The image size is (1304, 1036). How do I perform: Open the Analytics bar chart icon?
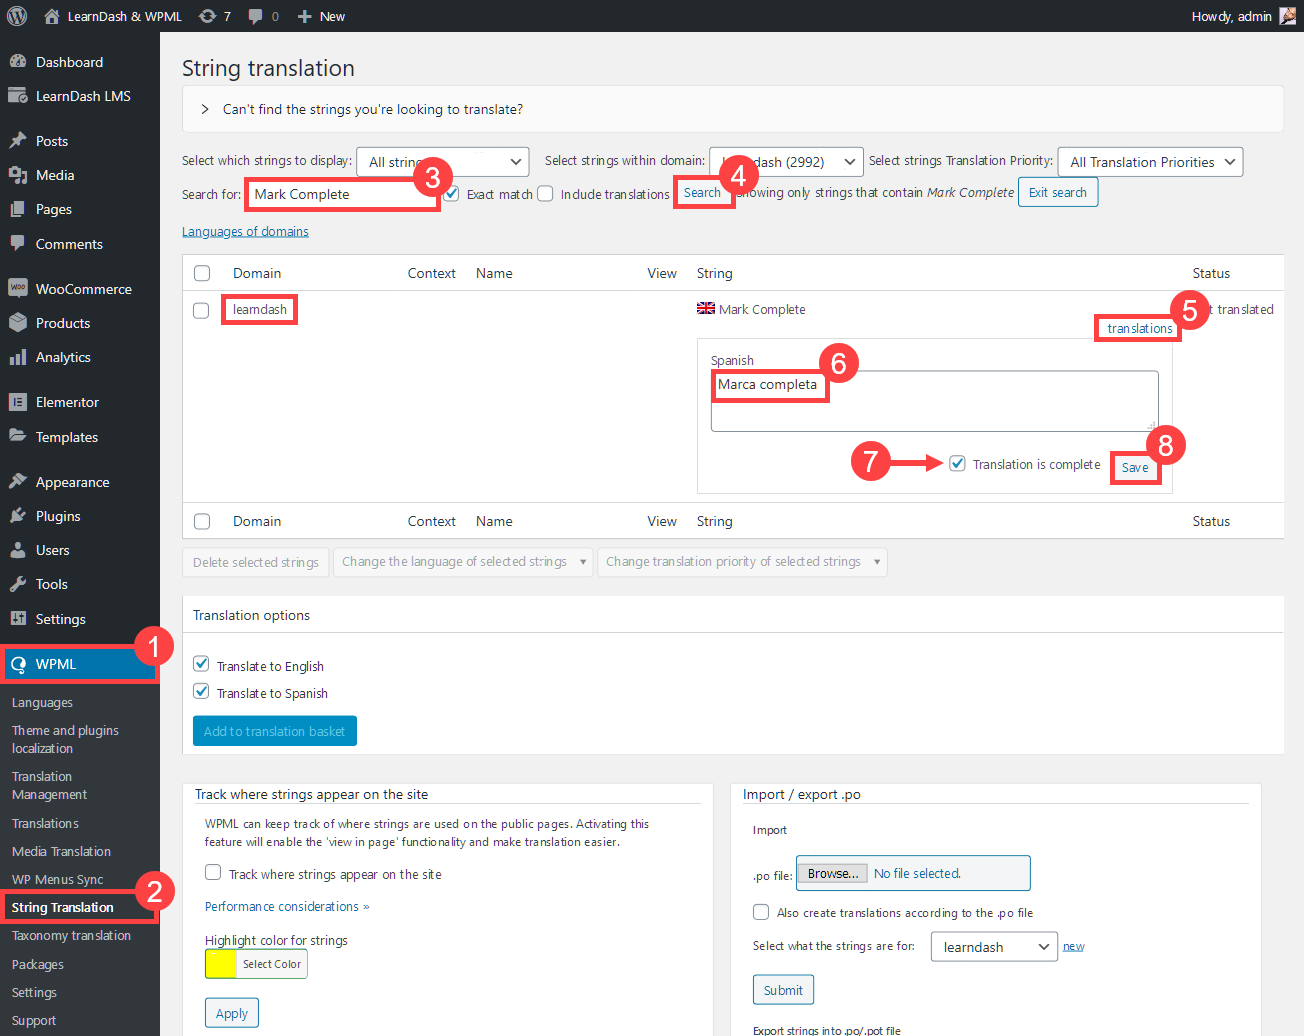pyautogui.click(x=18, y=357)
